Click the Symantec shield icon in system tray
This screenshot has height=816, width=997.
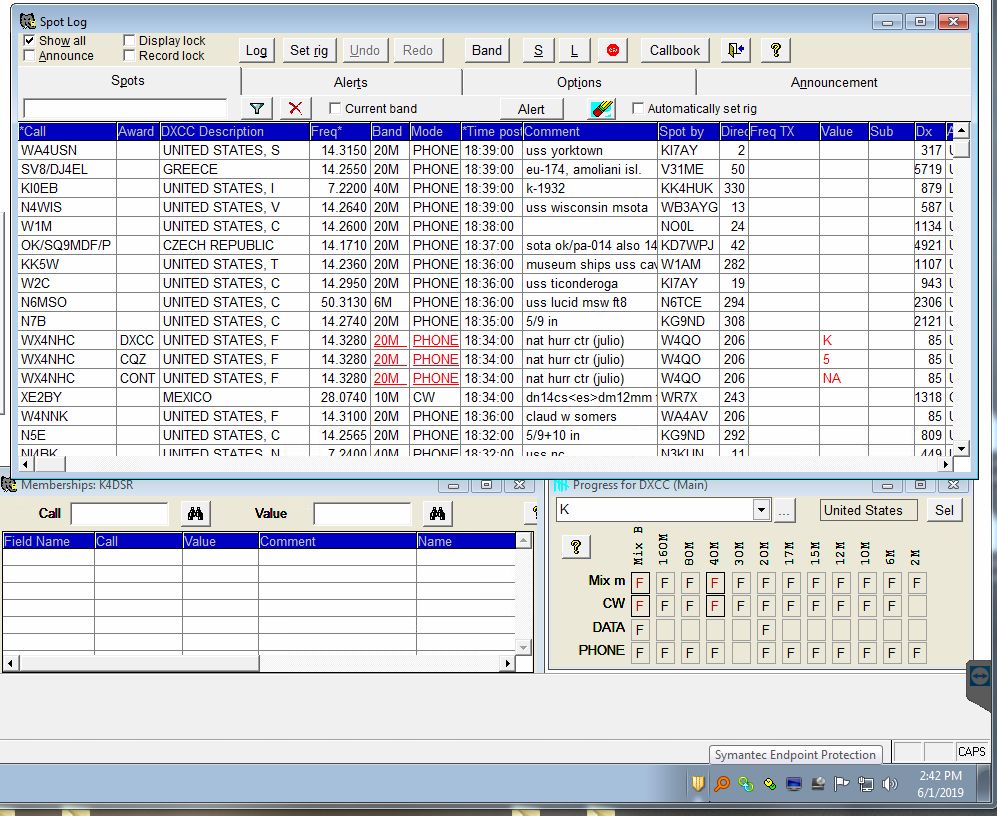click(x=698, y=784)
